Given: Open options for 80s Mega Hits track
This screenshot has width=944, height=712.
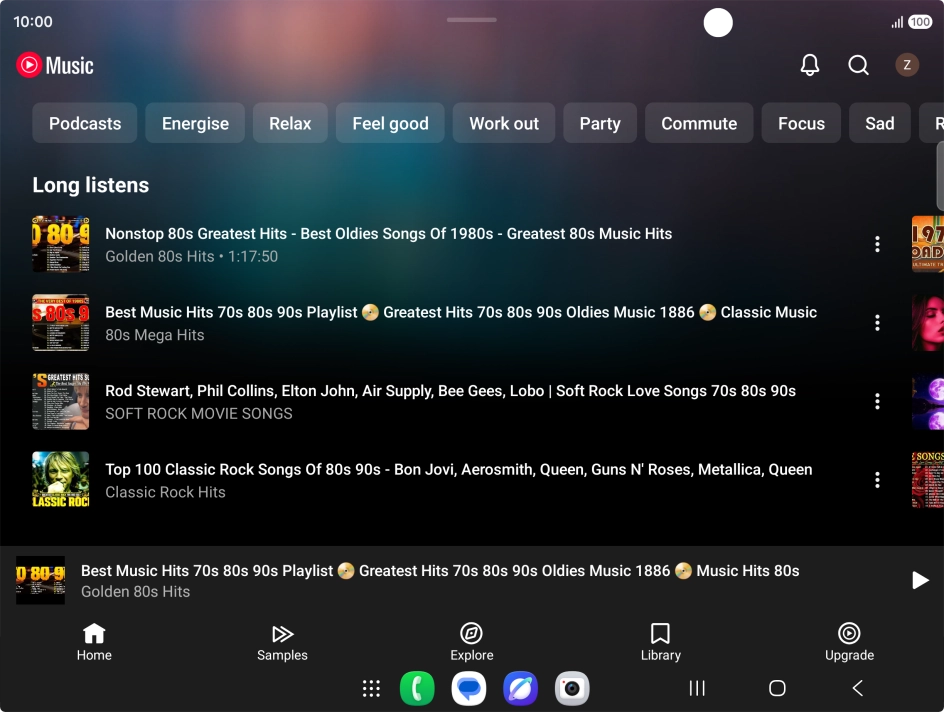Looking at the screenshot, I should pyautogui.click(x=877, y=323).
